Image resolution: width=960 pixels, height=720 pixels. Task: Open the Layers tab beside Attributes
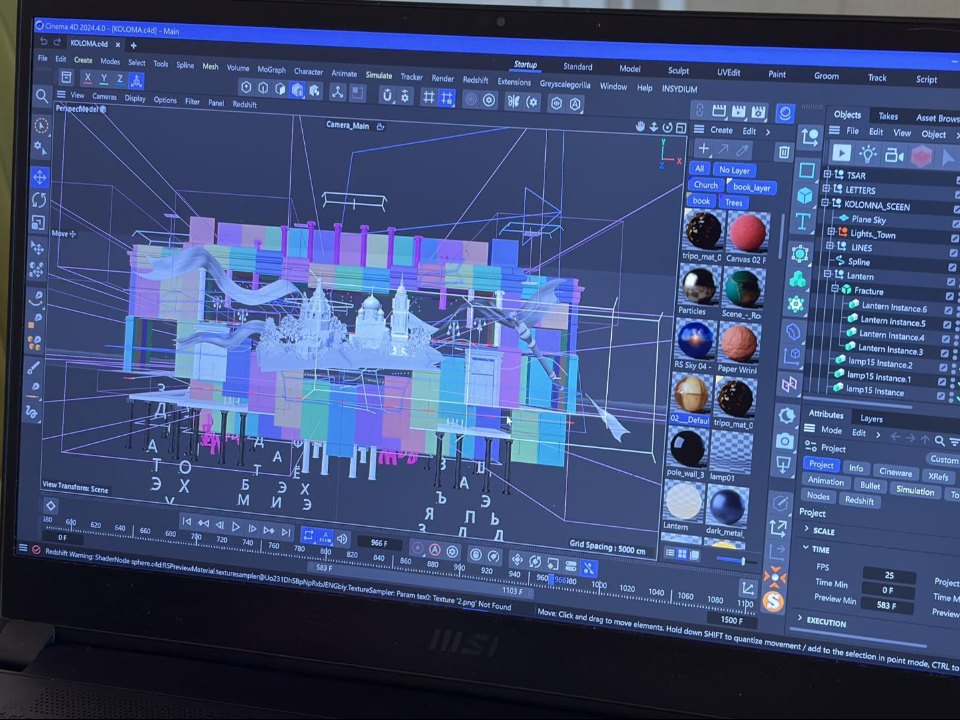[871, 419]
